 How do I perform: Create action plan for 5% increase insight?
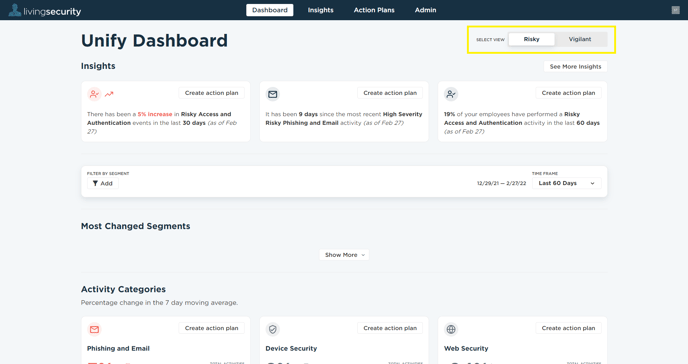pos(211,93)
